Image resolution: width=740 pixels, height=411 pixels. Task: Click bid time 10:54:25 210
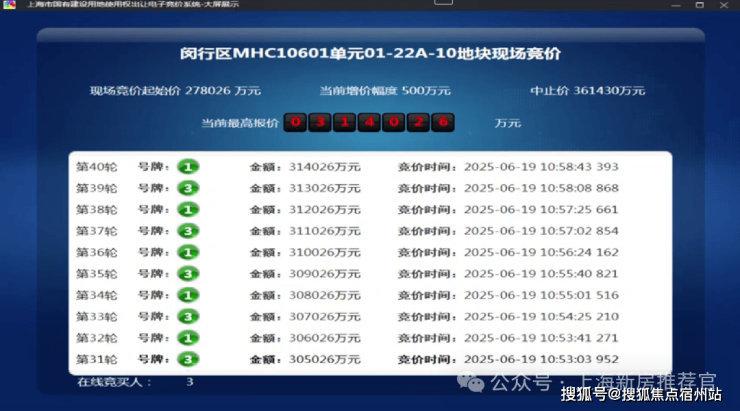pyautogui.click(x=580, y=317)
